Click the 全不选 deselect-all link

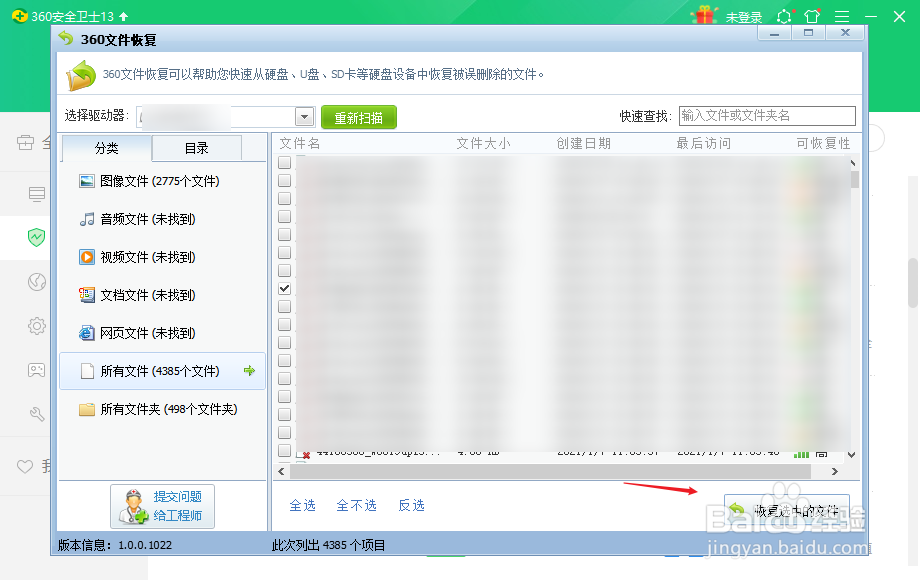(356, 506)
